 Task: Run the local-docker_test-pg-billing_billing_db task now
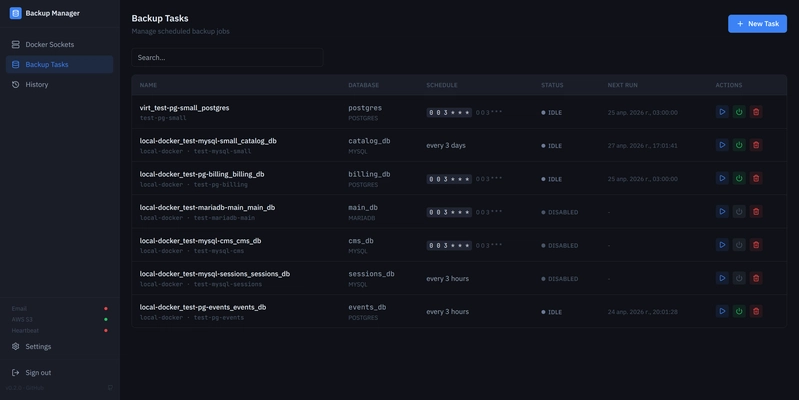coord(722,178)
